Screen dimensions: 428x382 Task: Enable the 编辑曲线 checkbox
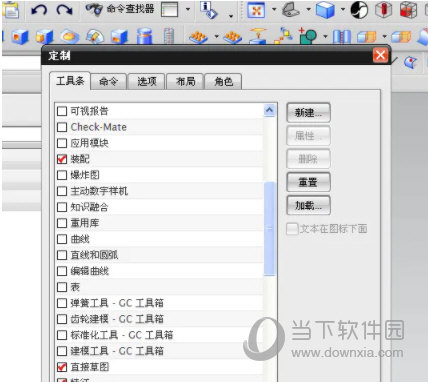click(62, 271)
